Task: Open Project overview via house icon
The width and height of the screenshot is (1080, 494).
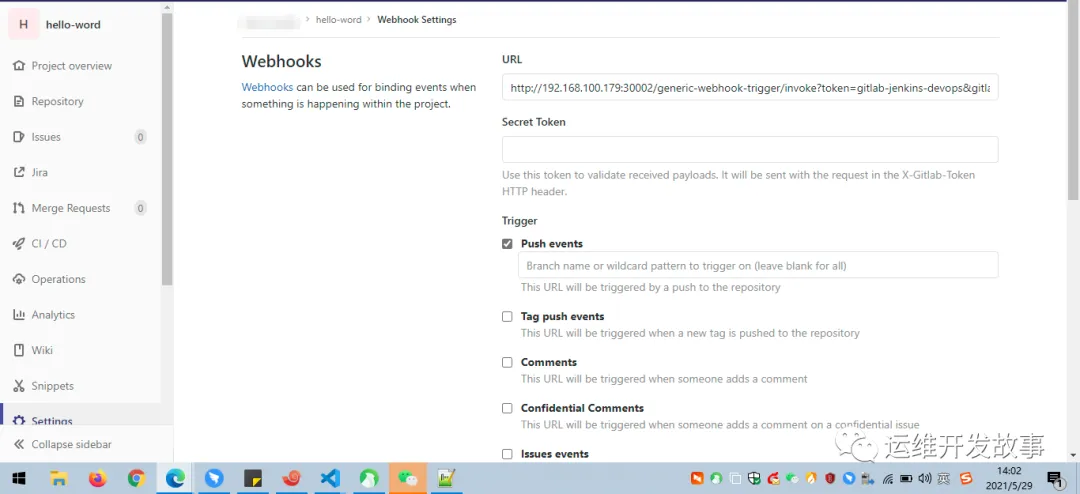Action: 19,66
